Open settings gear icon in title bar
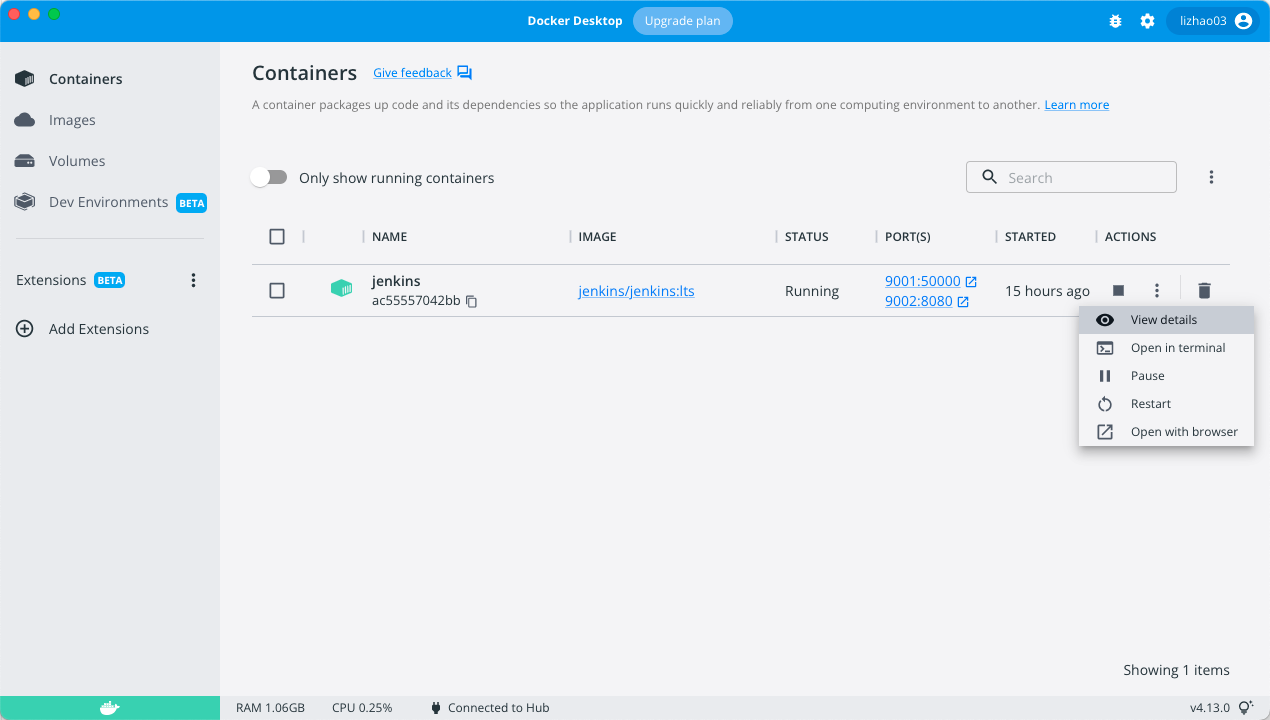 click(1147, 21)
